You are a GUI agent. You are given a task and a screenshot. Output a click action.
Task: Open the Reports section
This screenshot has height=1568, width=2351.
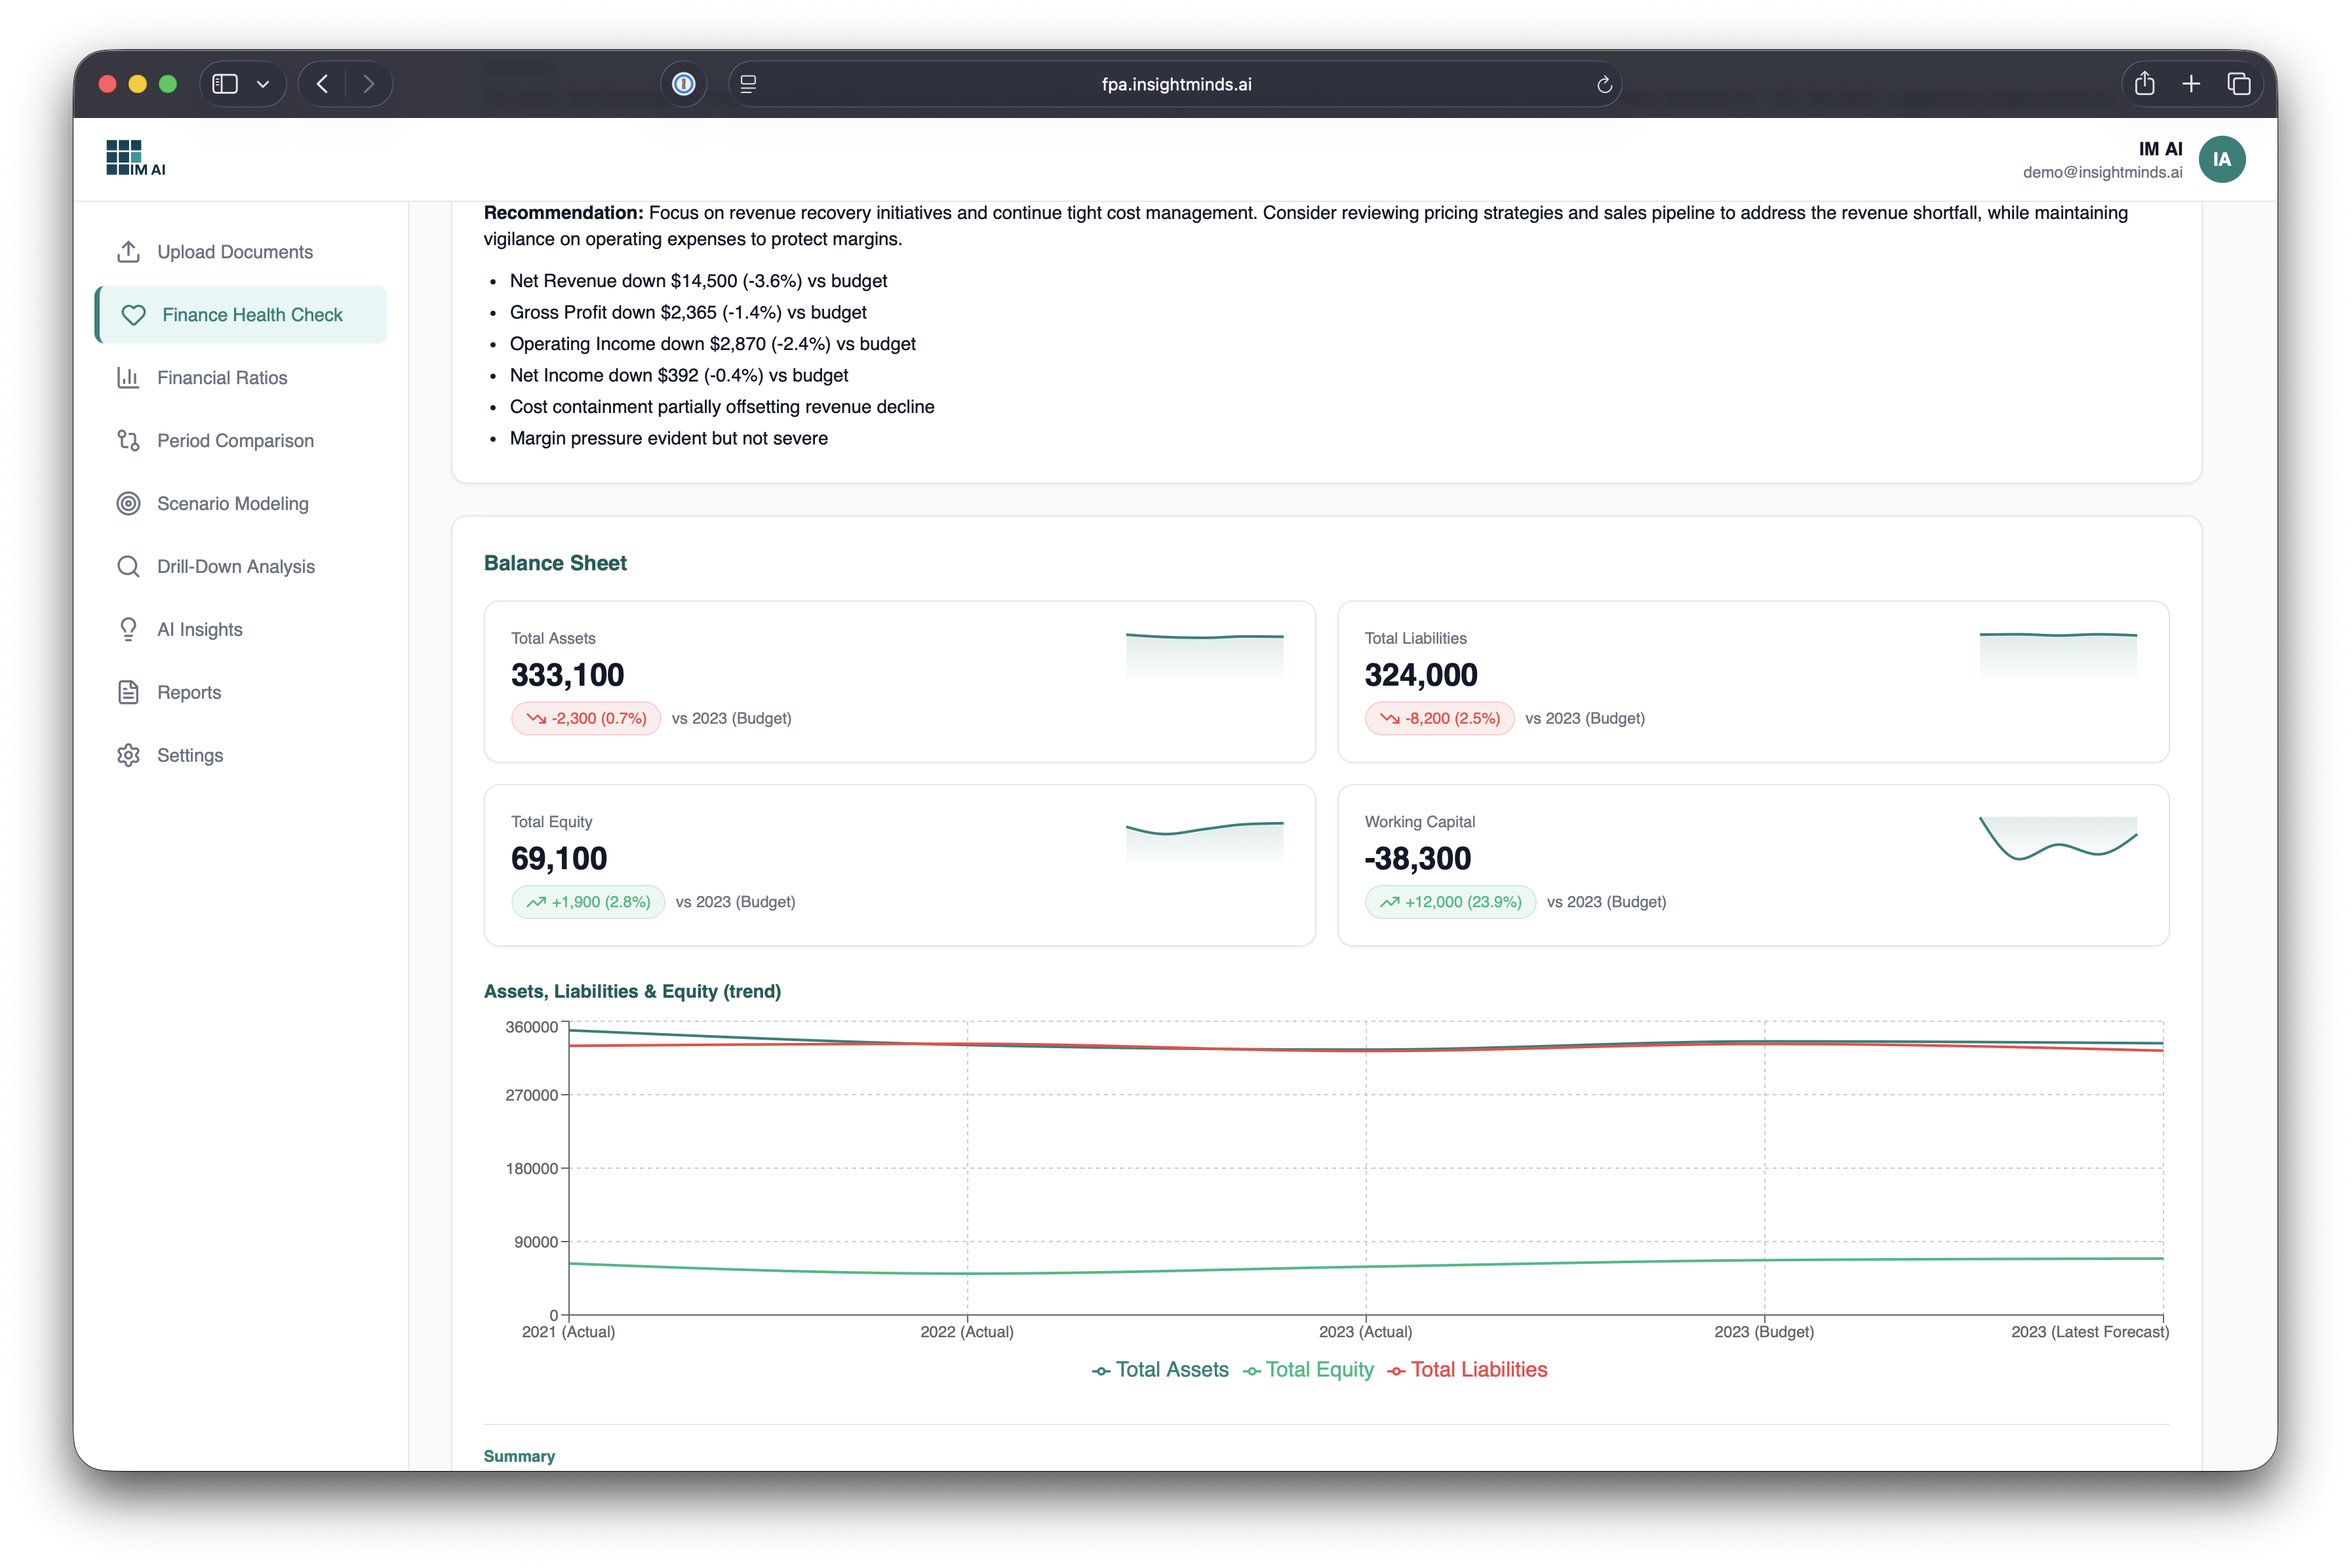pos(189,692)
